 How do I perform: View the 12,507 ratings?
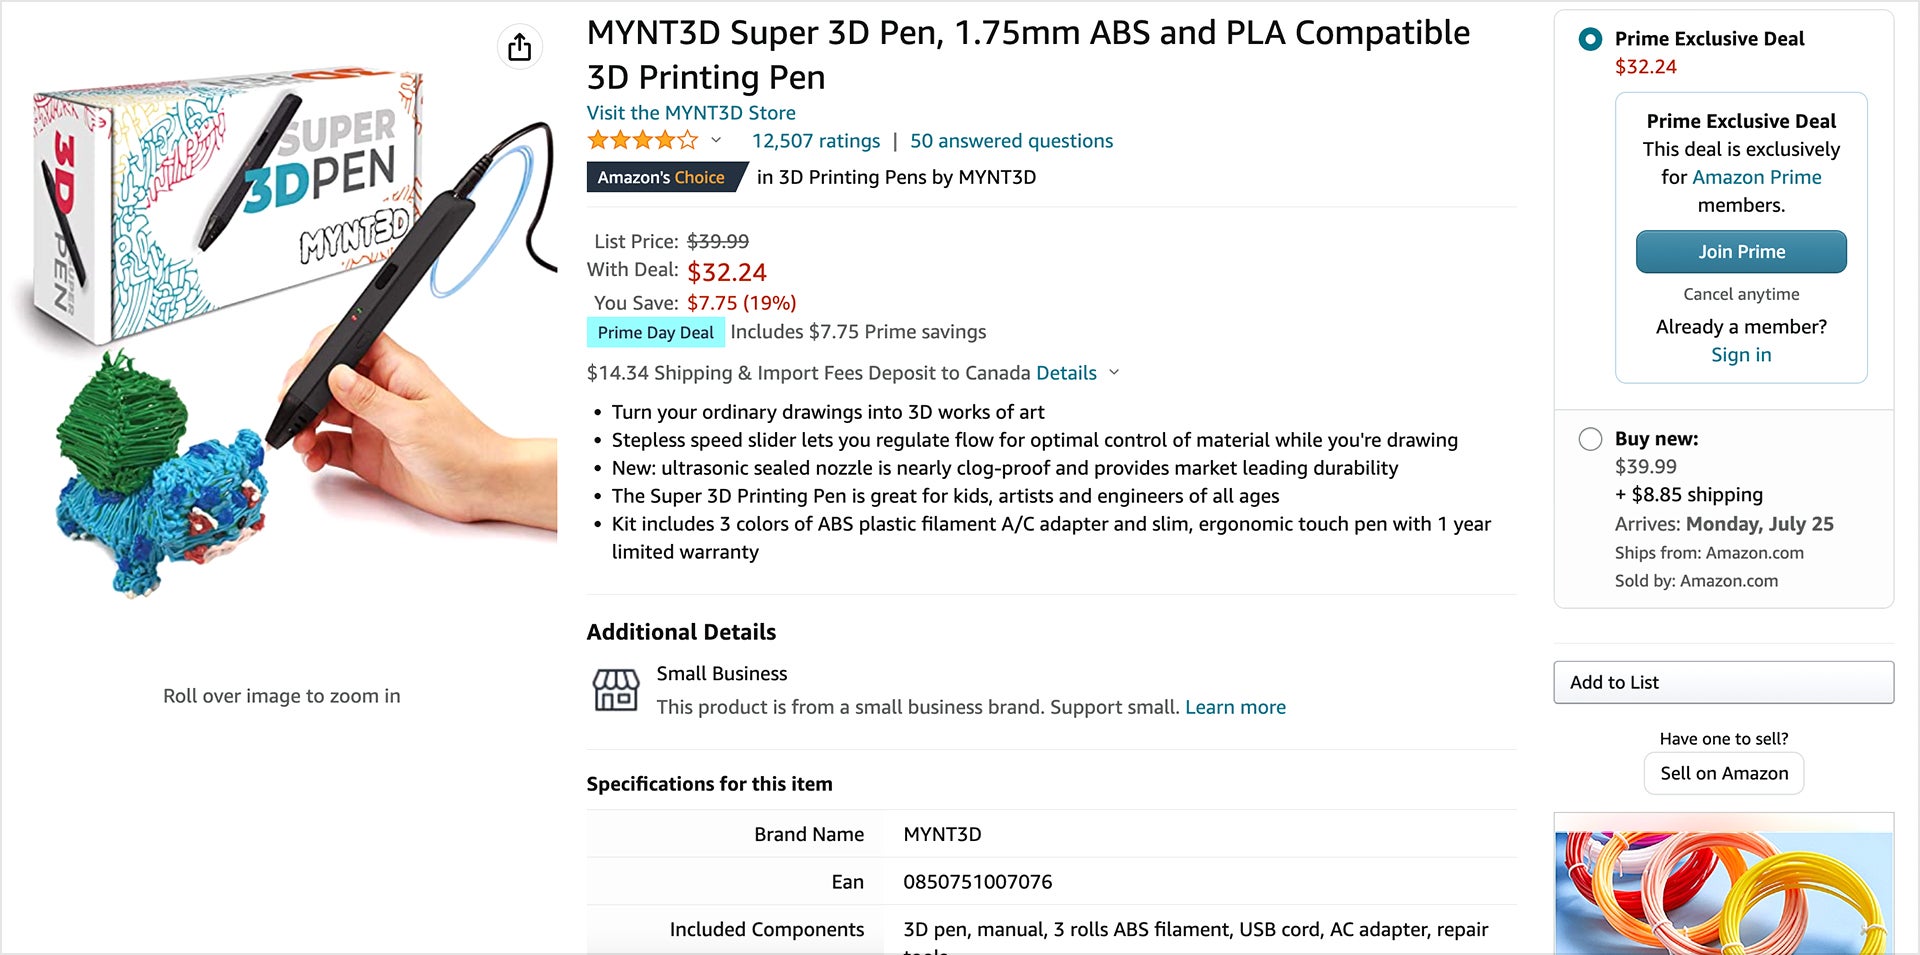816,140
